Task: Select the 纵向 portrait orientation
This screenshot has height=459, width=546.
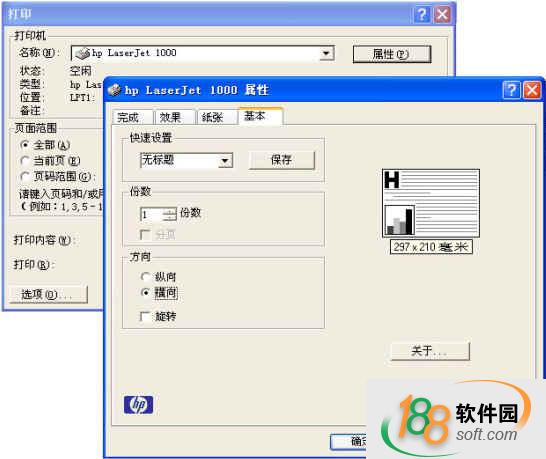Action: 145,277
